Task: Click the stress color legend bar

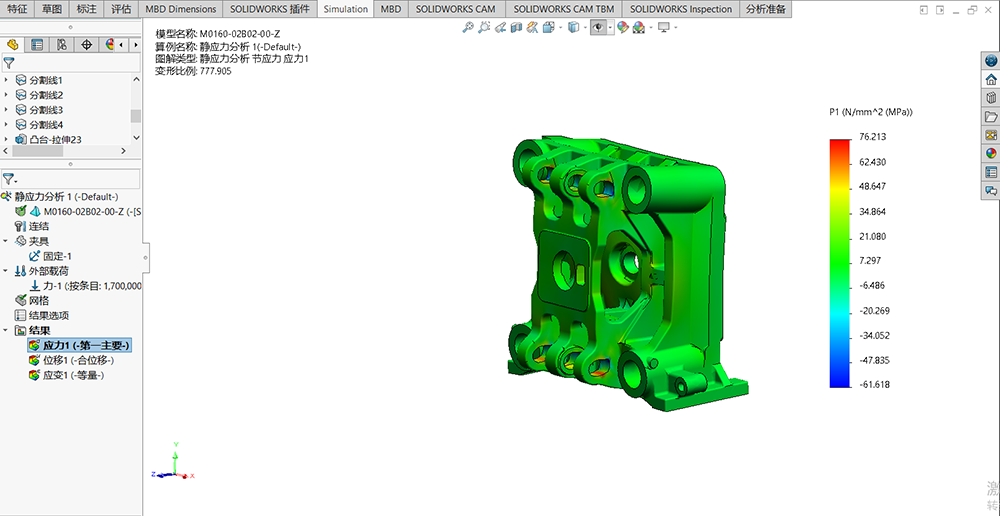Action: click(839, 262)
